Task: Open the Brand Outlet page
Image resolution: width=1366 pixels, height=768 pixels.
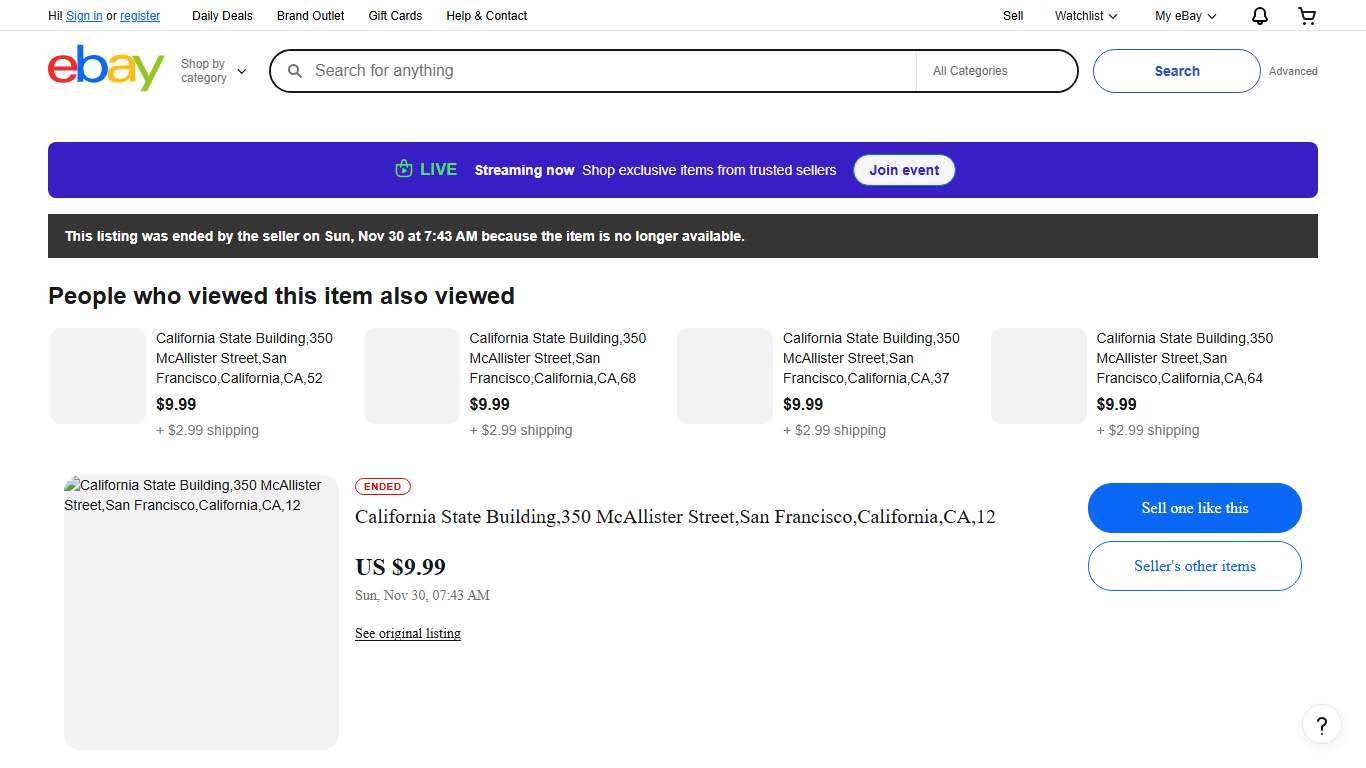Action: pyautogui.click(x=310, y=15)
